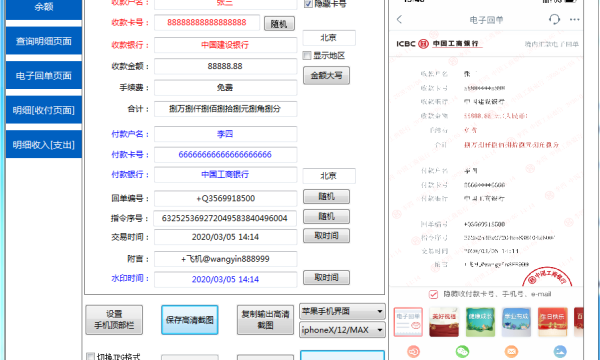The height and width of the screenshot is (360, 600).
Task: Click the 水印时间 field
Action: click(x=225, y=279)
